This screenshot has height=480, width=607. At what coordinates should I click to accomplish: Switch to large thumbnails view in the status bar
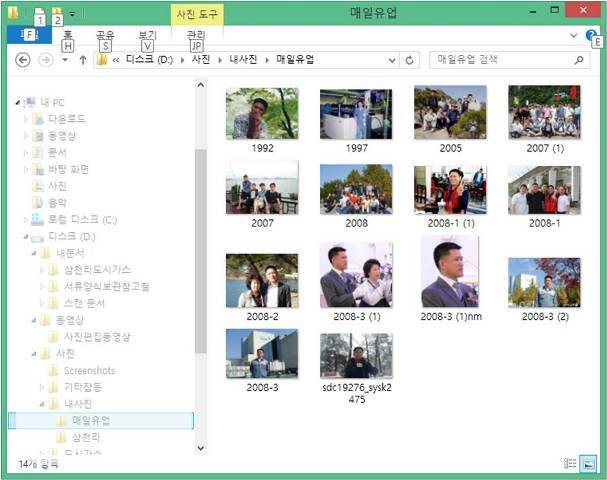point(587,463)
